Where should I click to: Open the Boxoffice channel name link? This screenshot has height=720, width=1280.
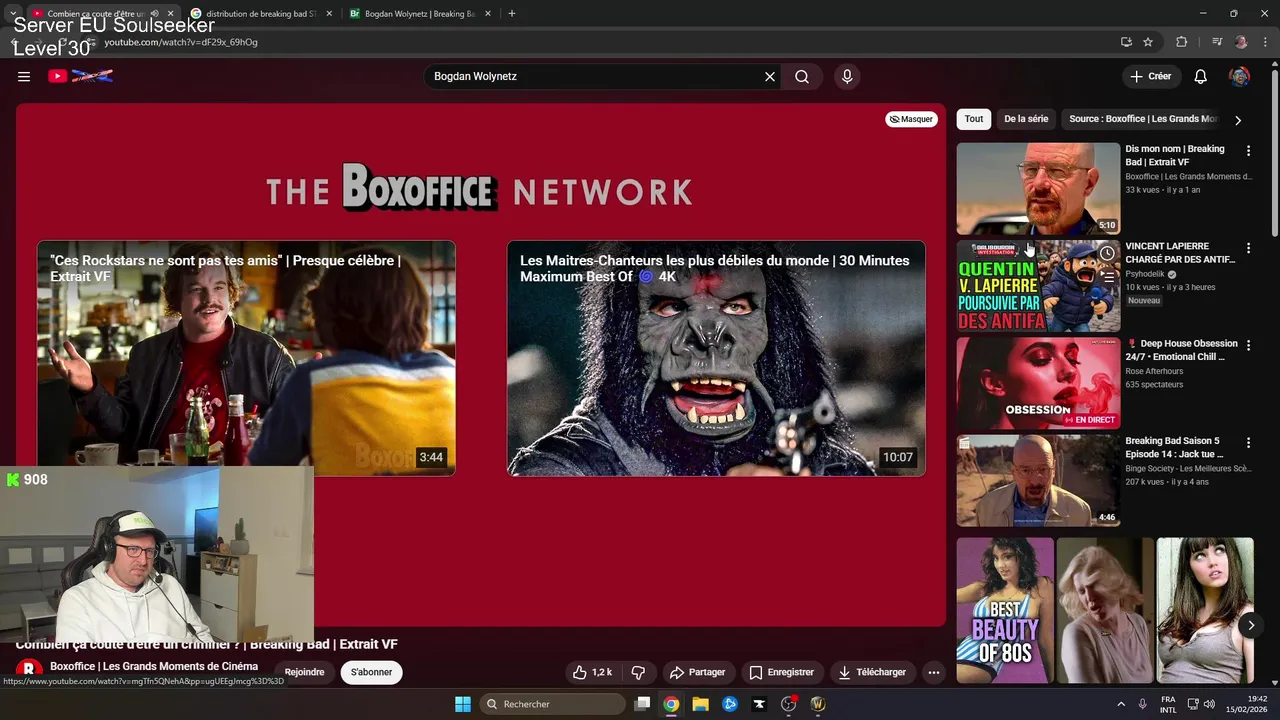154,666
